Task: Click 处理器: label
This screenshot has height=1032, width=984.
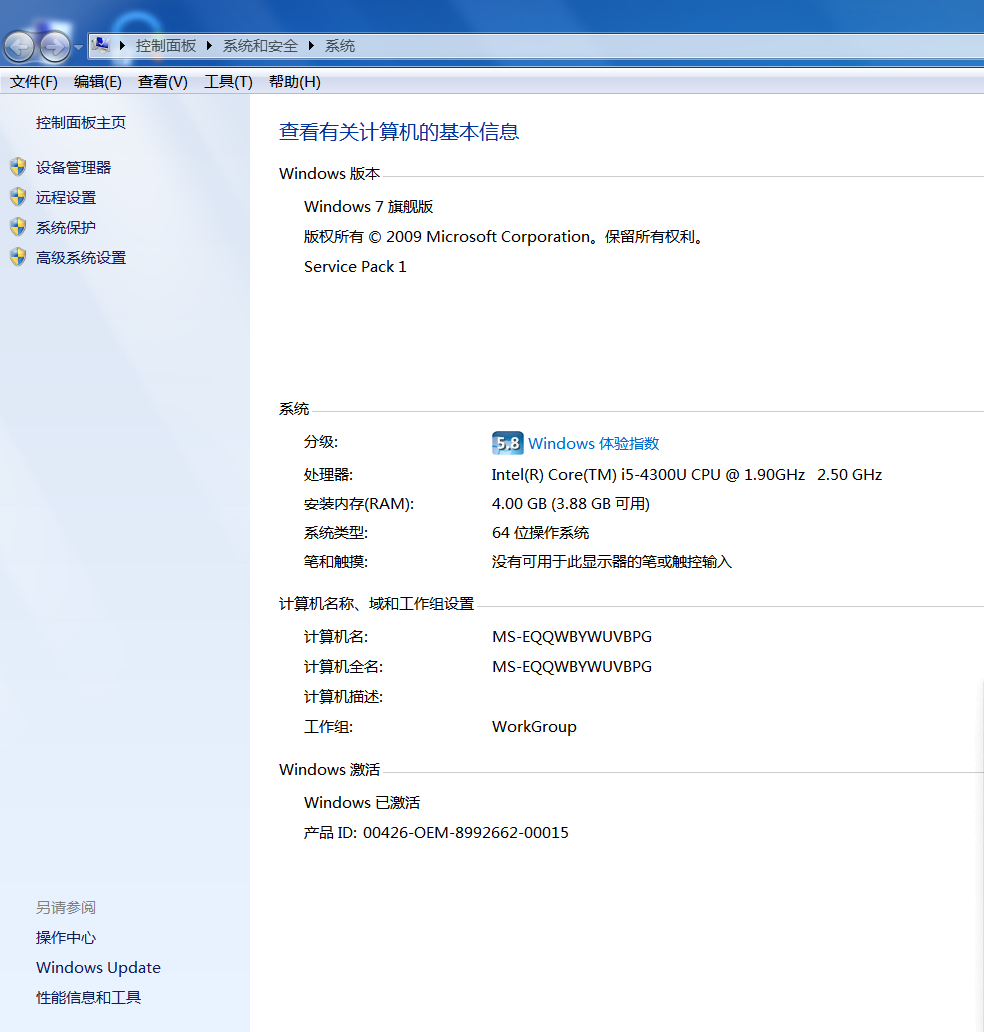Action: tap(328, 475)
